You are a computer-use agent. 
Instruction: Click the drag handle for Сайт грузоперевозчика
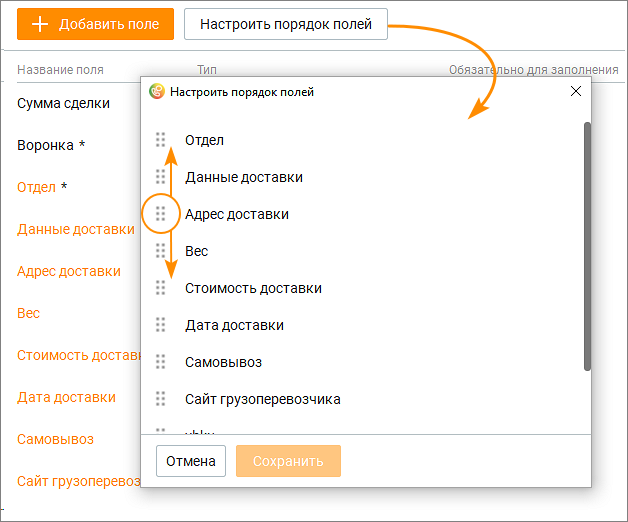[161, 399]
